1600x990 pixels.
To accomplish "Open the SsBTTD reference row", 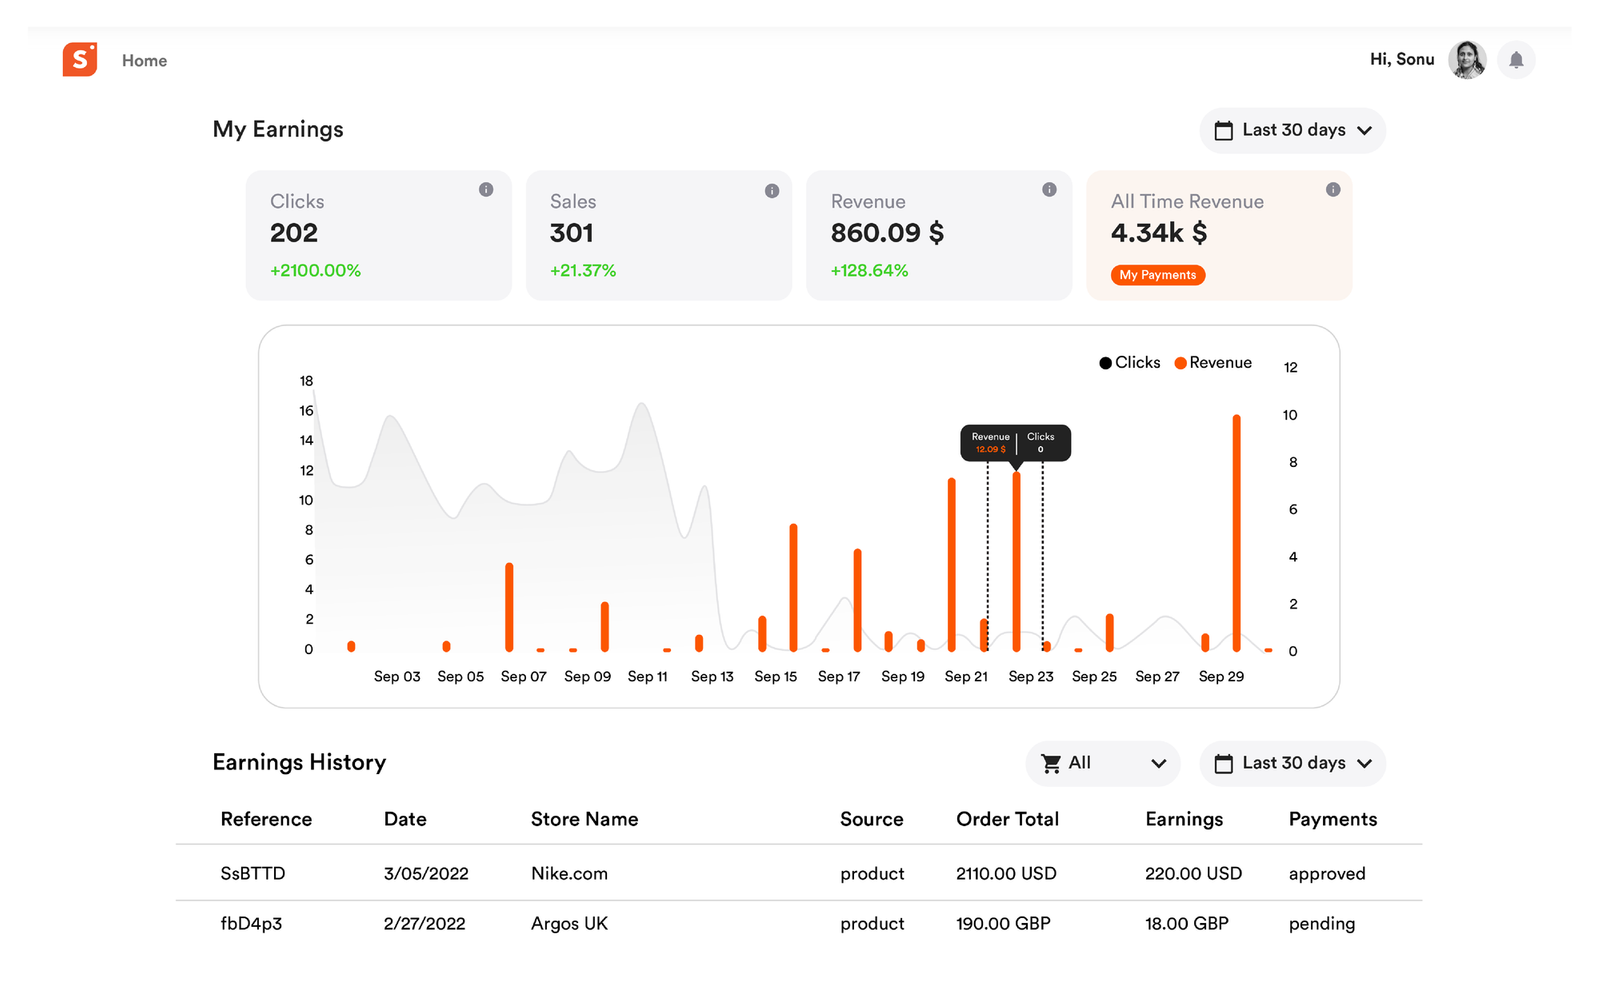I will [x=798, y=873].
